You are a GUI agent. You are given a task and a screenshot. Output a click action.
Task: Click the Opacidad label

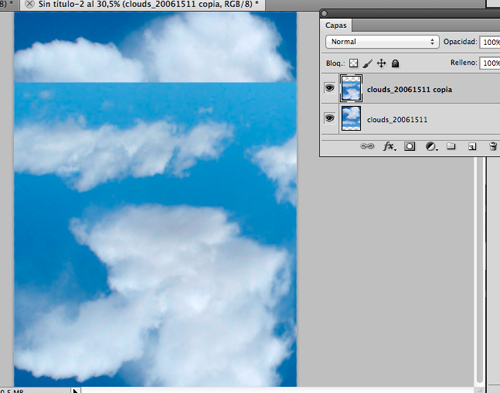pyautogui.click(x=460, y=42)
